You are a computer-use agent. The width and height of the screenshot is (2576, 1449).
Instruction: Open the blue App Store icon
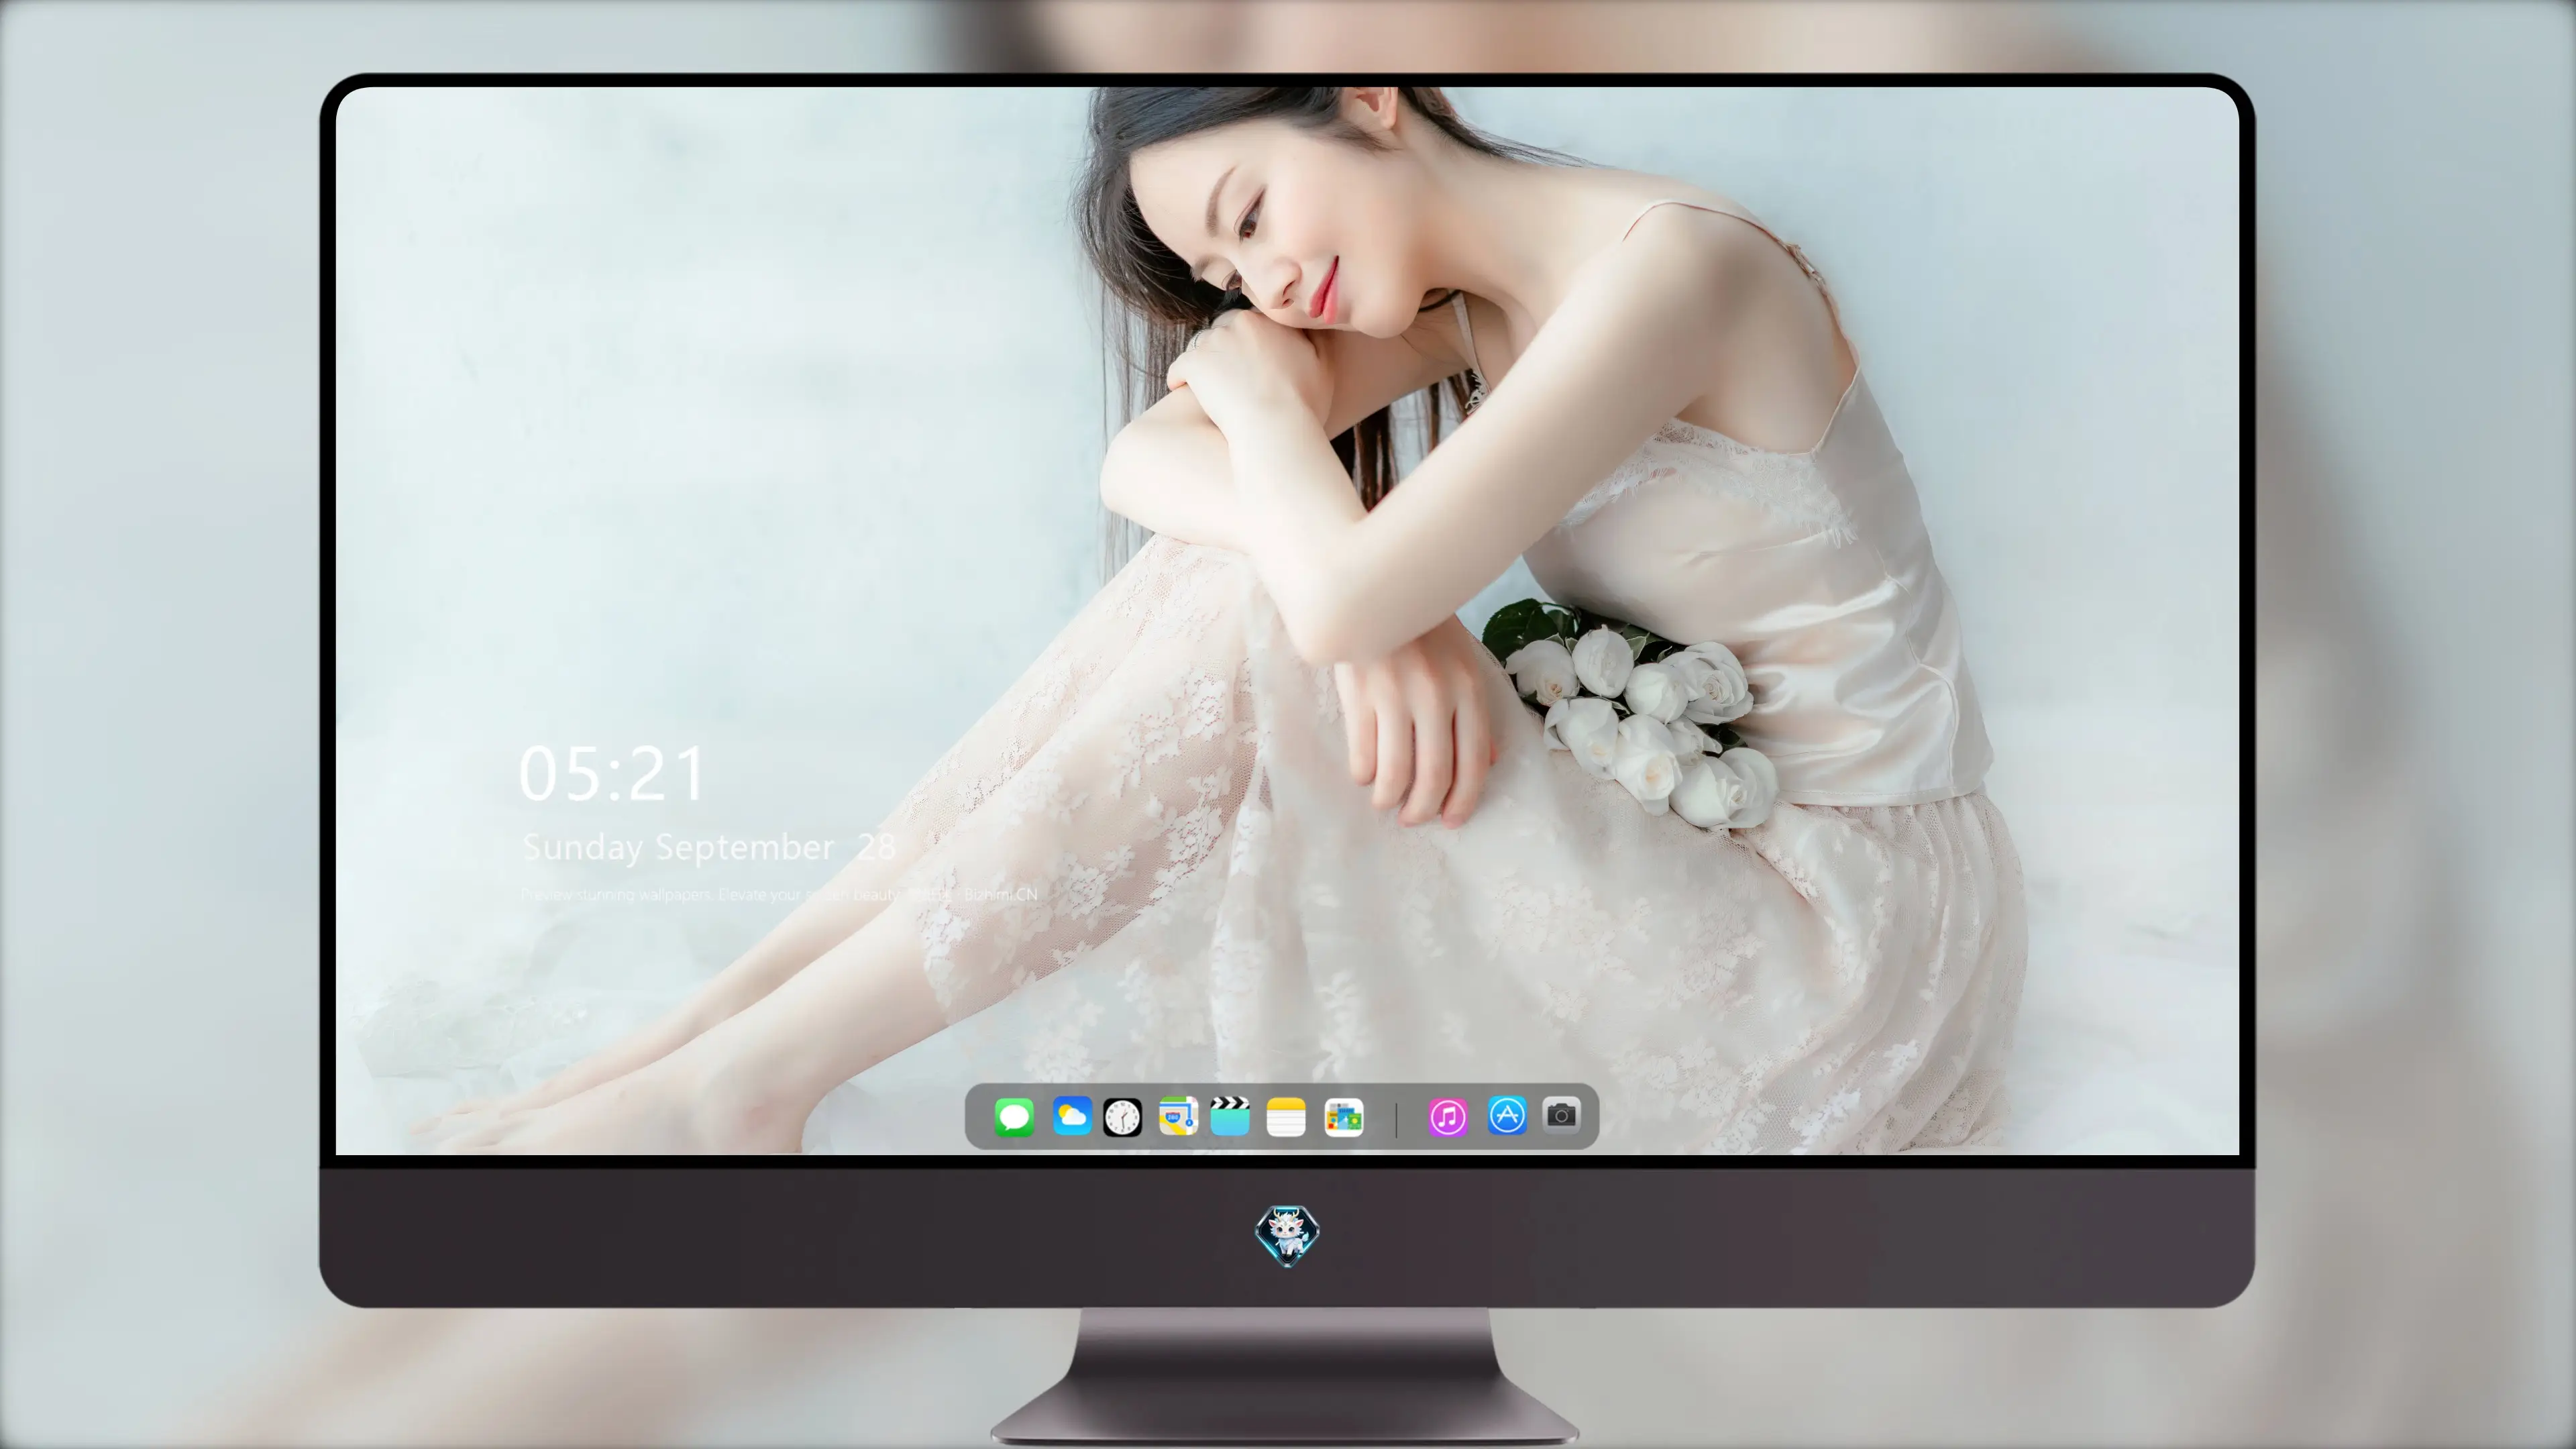click(x=1507, y=1115)
